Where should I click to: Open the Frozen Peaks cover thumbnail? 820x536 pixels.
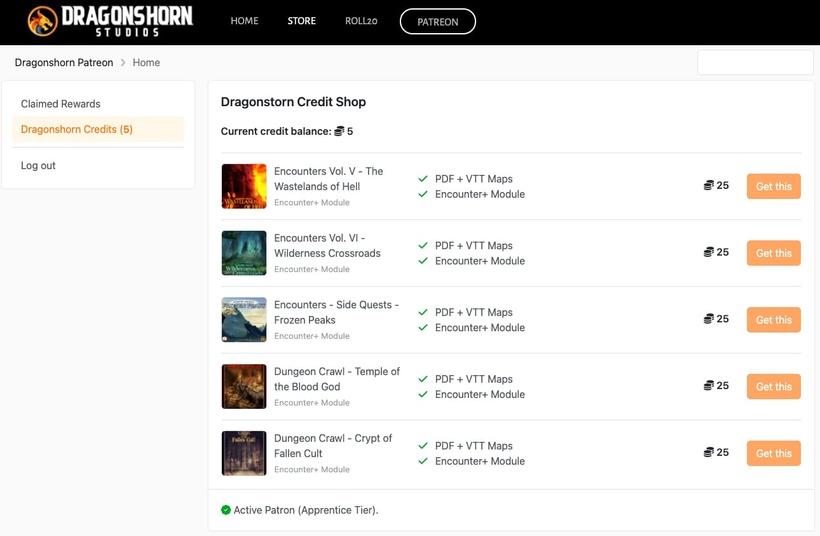(x=244, y=320)
